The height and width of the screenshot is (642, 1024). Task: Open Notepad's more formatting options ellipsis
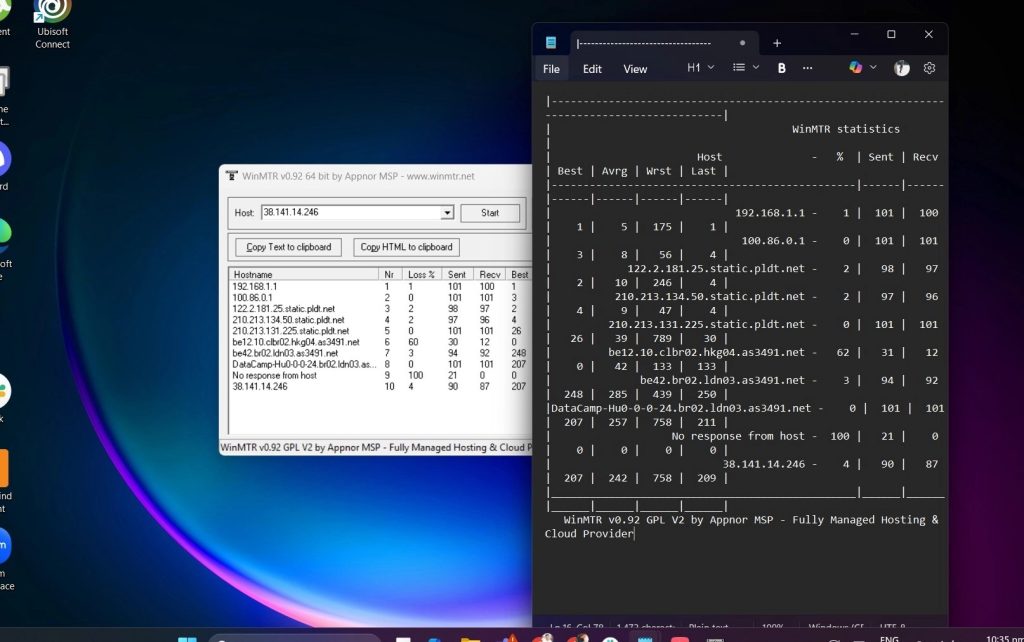[x=807, y=68]
